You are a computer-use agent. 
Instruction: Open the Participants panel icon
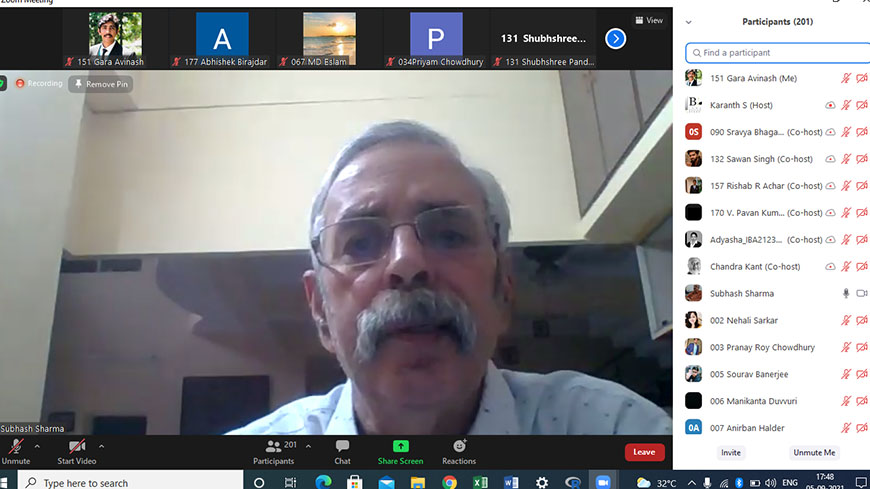[x=273, y=447]
